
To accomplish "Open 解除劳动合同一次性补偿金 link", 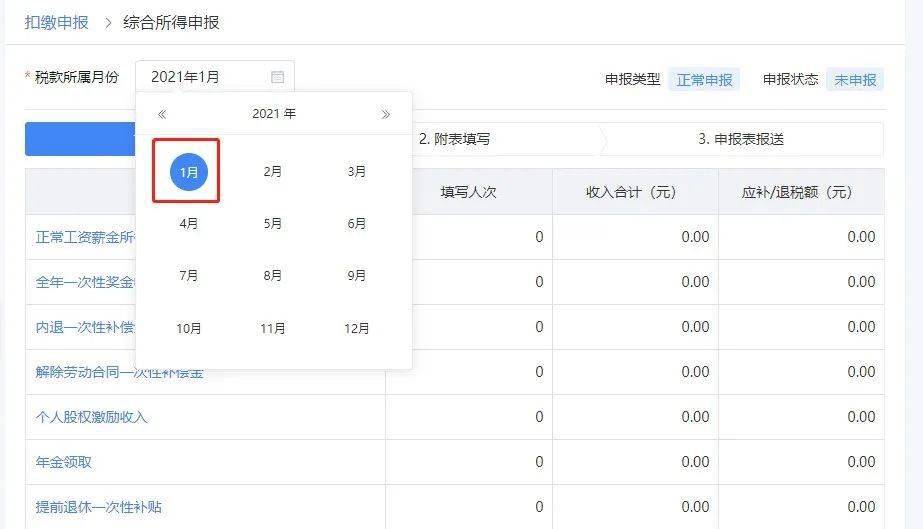I will (x=119, y=372).
